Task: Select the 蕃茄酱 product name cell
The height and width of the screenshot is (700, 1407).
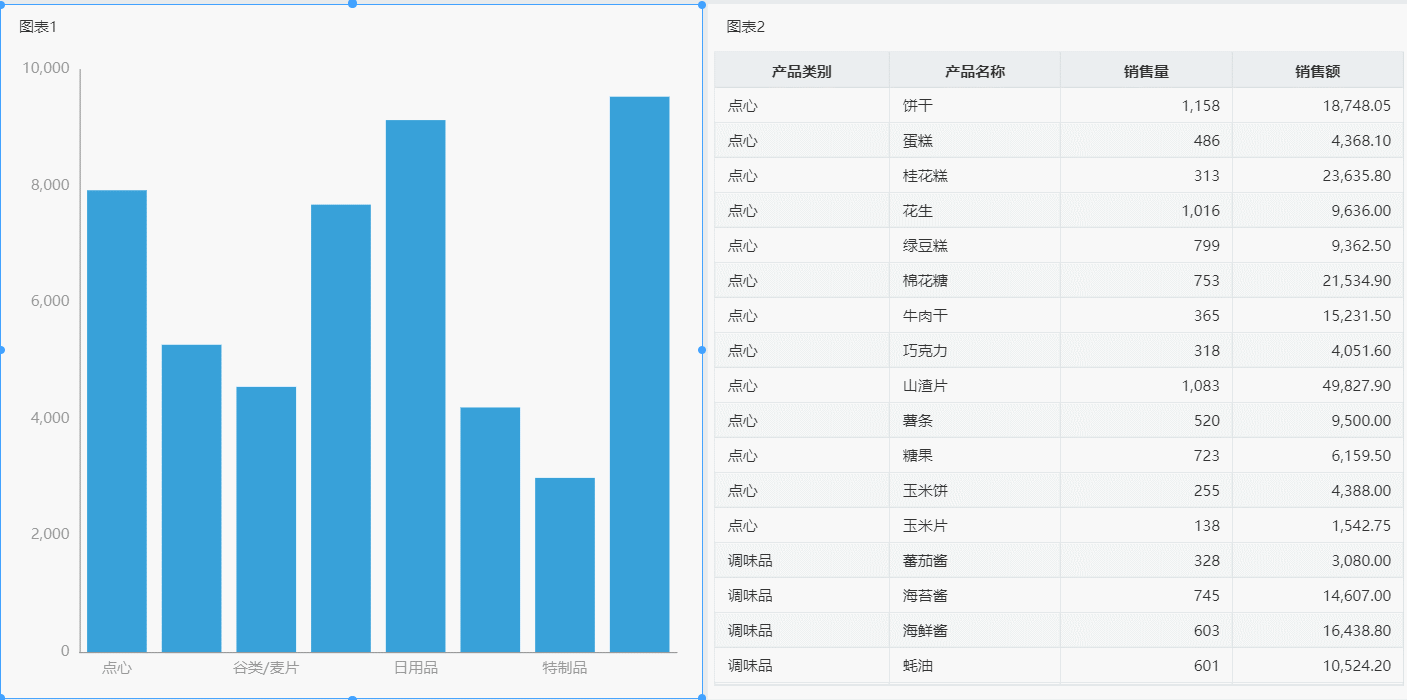Action: tap(975, 560)
